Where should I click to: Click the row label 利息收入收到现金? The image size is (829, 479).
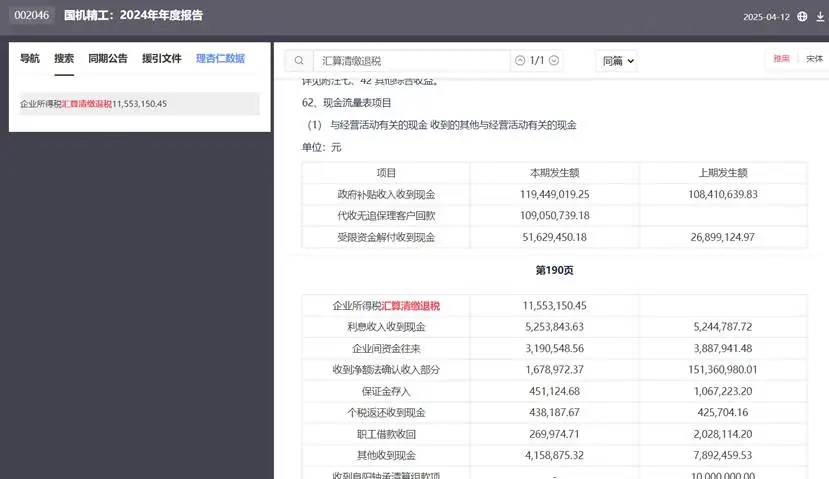pyautogui.click(x=386, y=327)
